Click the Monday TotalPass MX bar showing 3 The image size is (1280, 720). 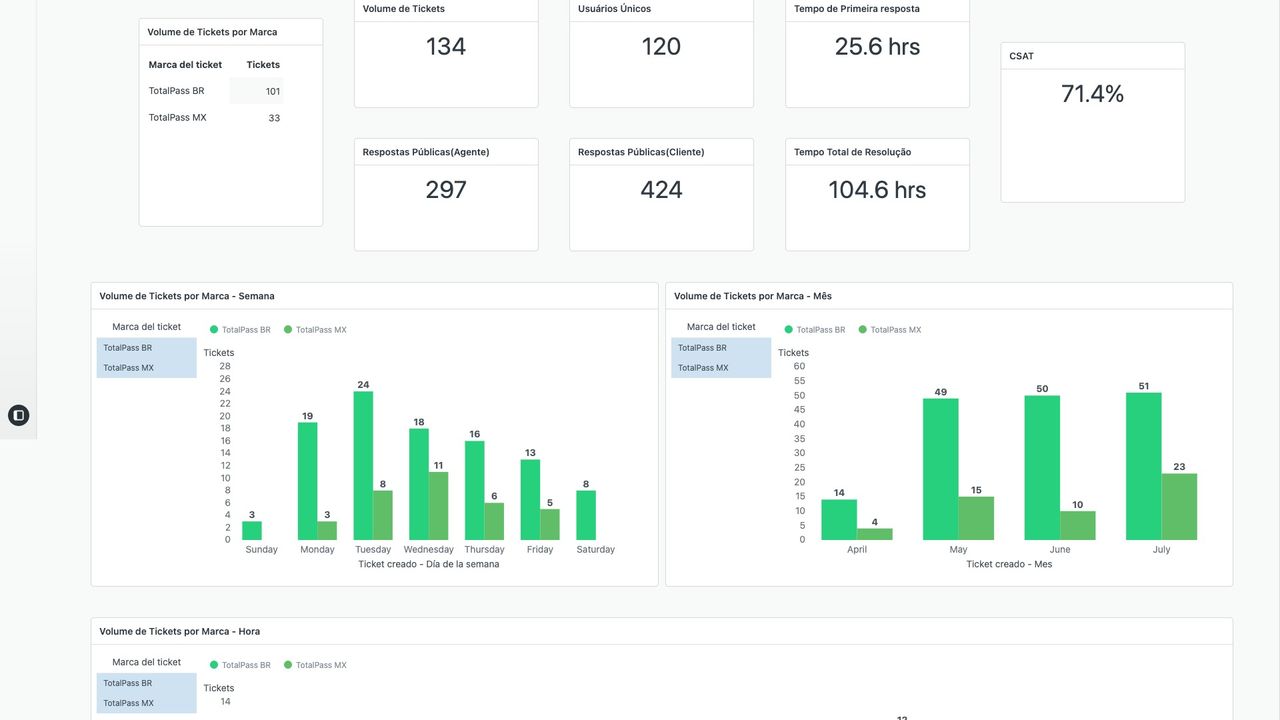(x=327, y=531)
